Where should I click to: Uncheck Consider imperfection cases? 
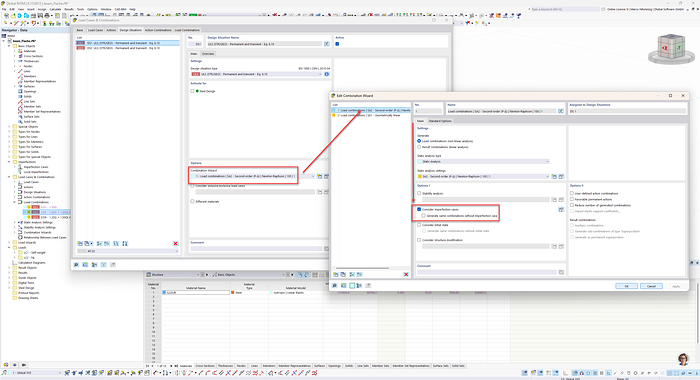pyautogui.click(x=419, y=209)
